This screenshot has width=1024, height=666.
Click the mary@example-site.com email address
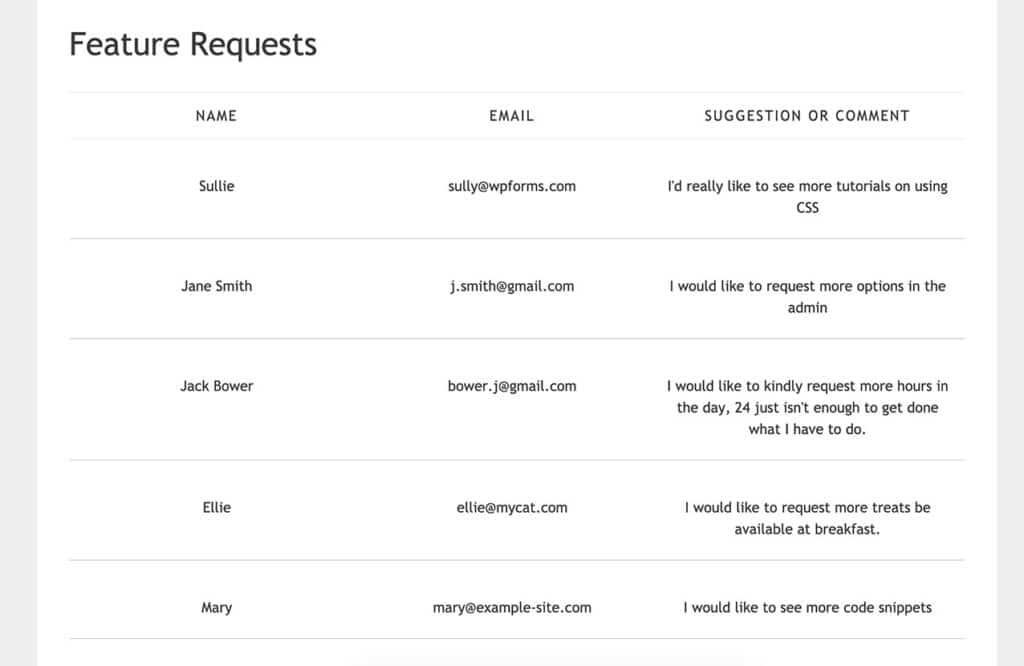pyautogui.click(x=512, y=608)
